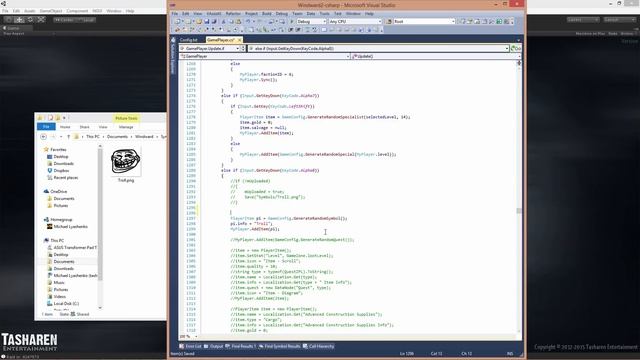Open the Call Hierarchy panel tab
Viewport: 640px width, 360px height.
(318, 346)
